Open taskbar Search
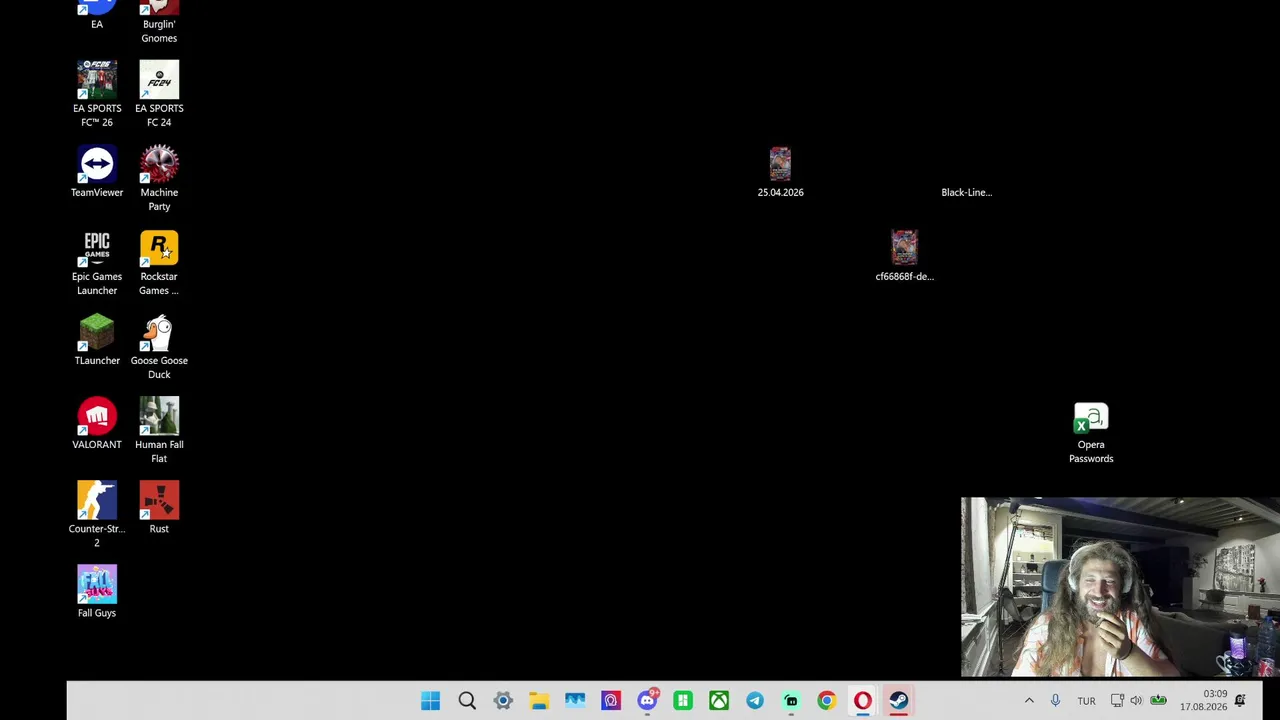Image resolution: width=1280 pixels, height=720 pixels. pos(467,701)
